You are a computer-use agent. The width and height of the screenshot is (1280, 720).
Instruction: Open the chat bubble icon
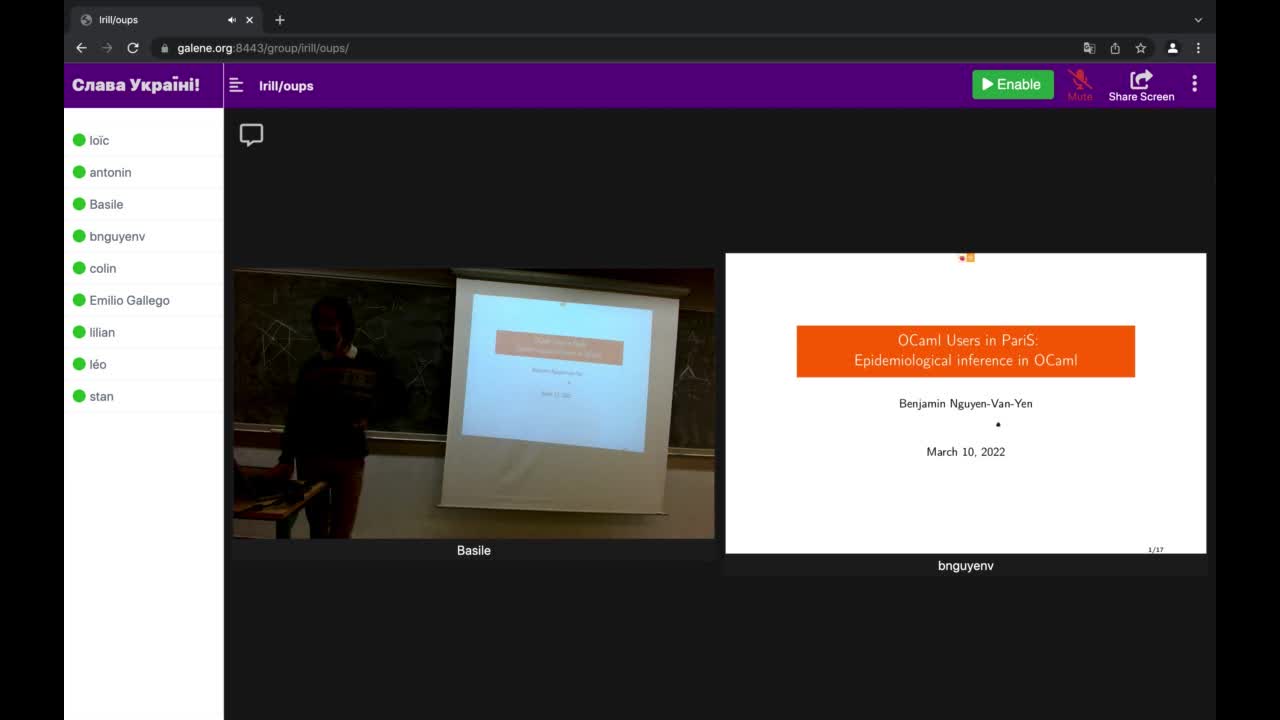(x=251, y=135)
